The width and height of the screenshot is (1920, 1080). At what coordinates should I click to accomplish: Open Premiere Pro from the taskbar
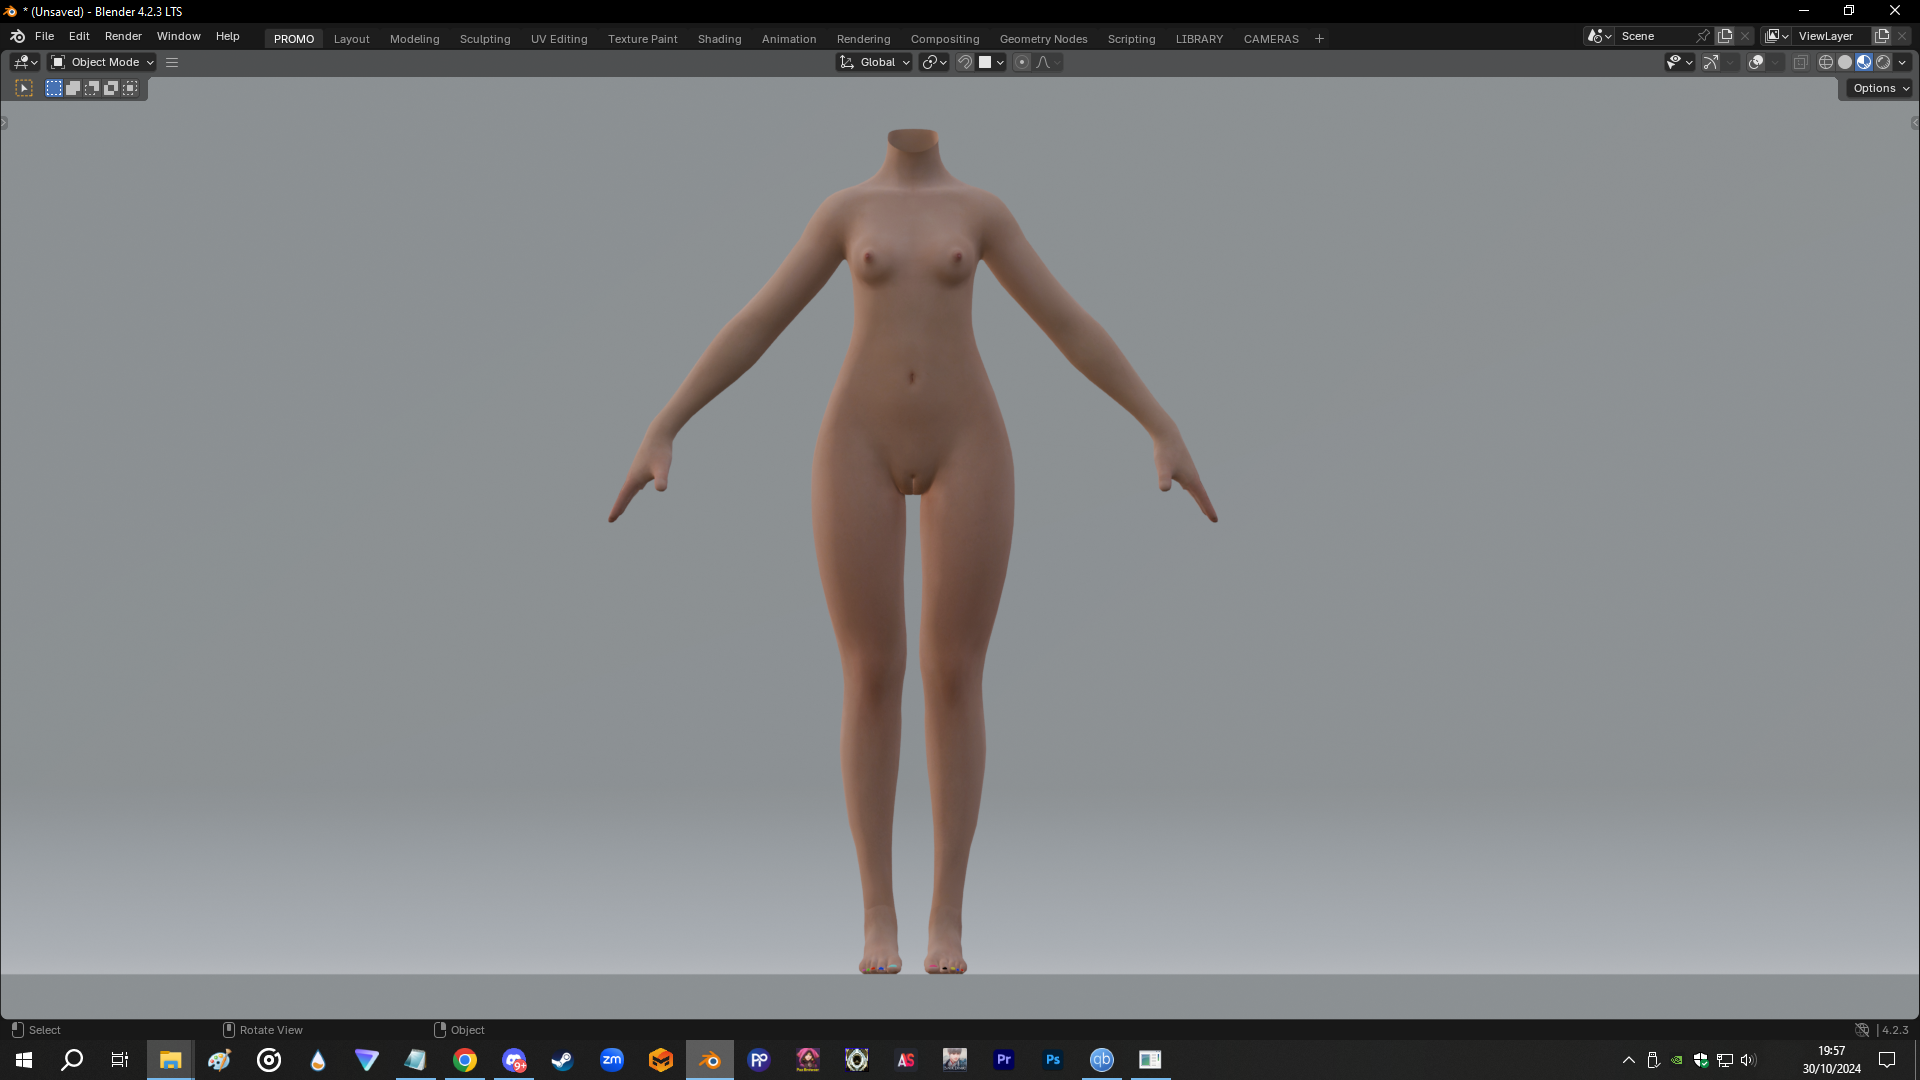(x=1004, y=1060)
